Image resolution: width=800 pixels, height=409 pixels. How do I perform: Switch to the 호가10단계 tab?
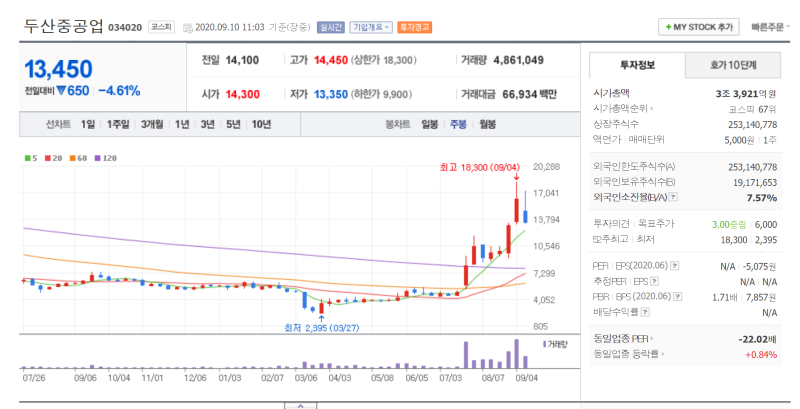(733, 65)
